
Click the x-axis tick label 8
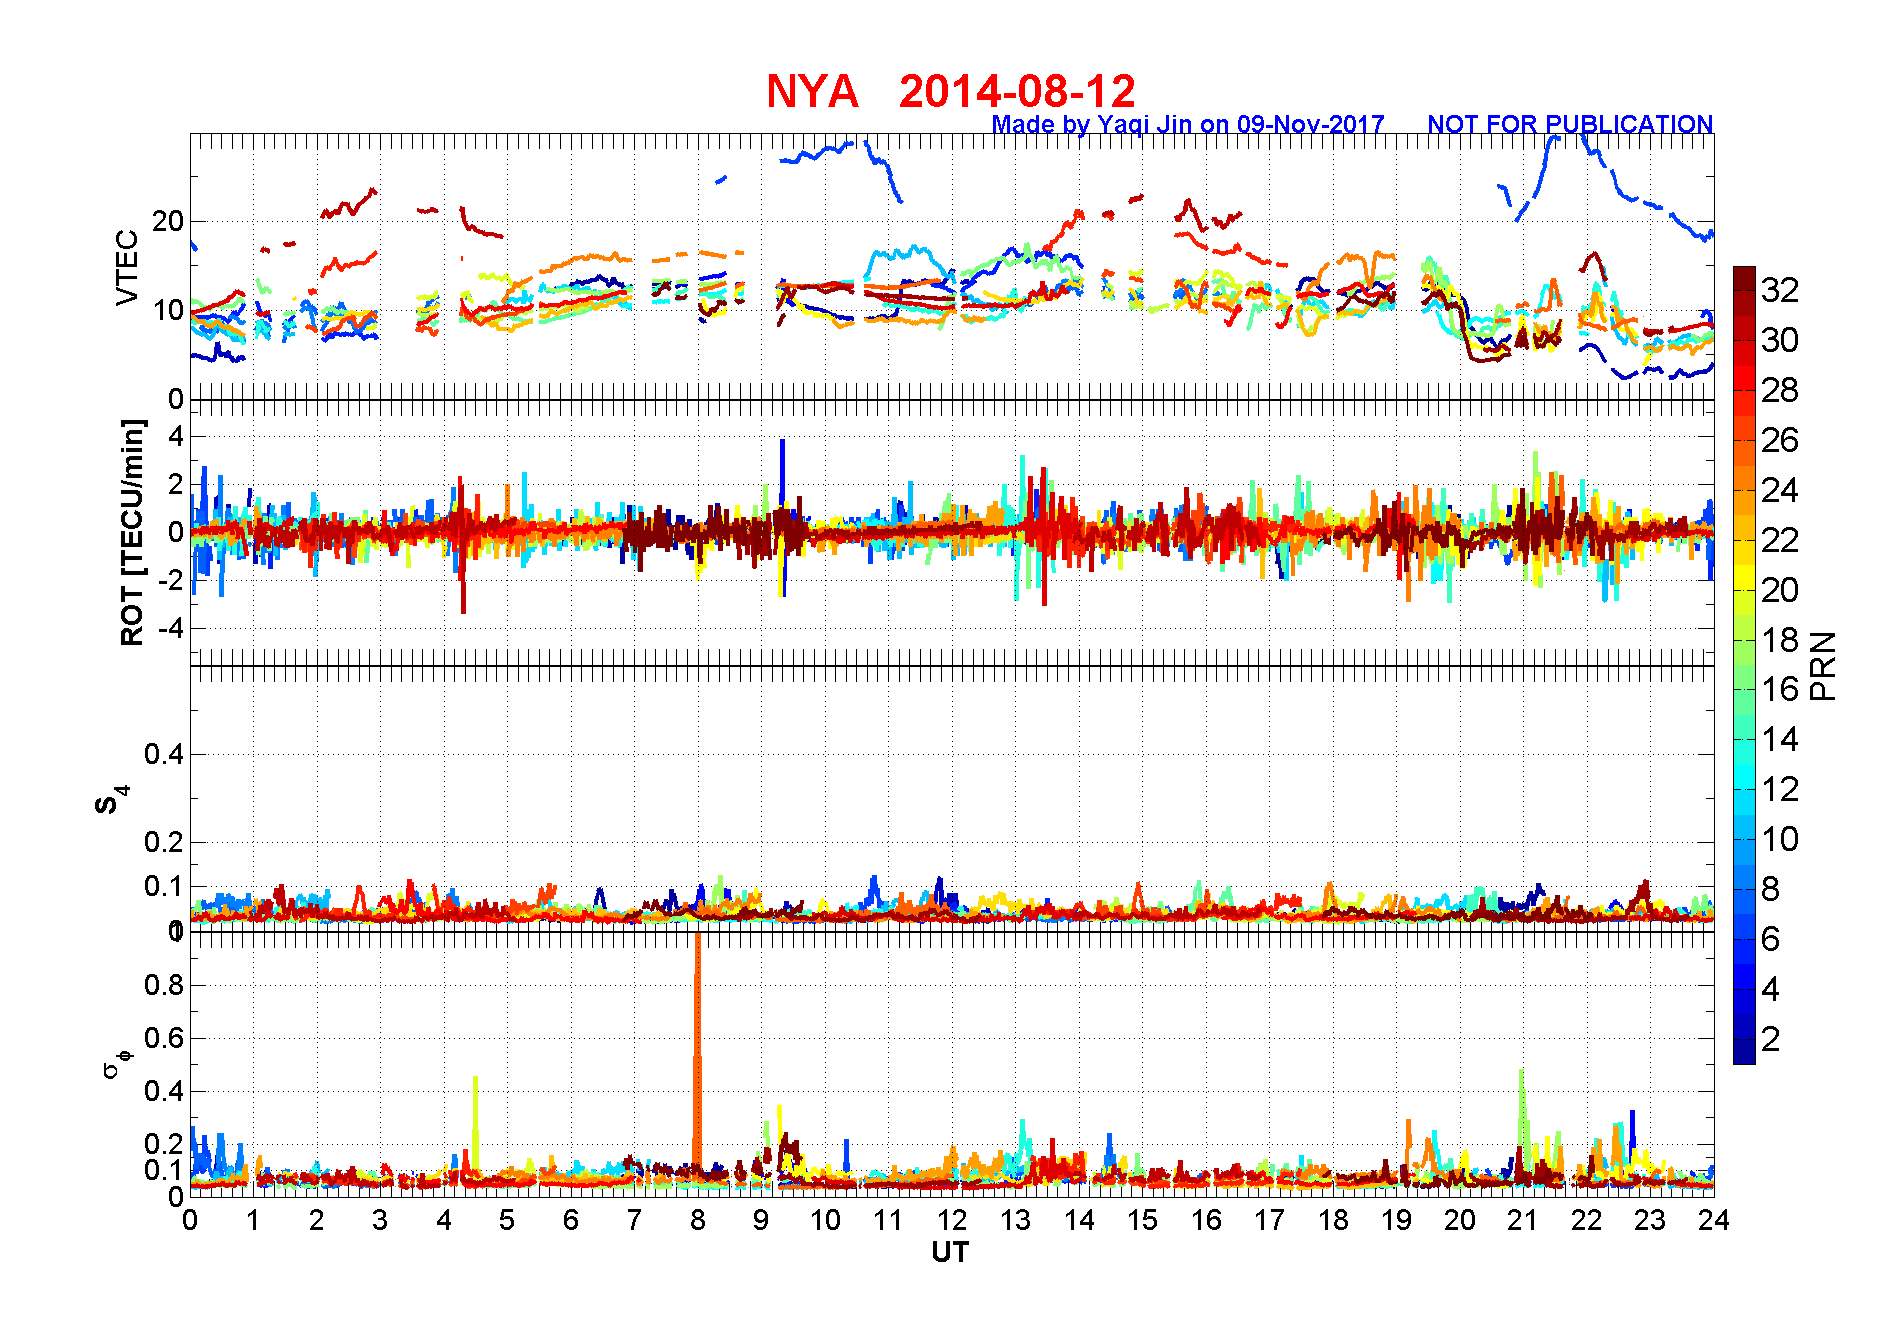pyautogui.click(x=698, y=1220)
